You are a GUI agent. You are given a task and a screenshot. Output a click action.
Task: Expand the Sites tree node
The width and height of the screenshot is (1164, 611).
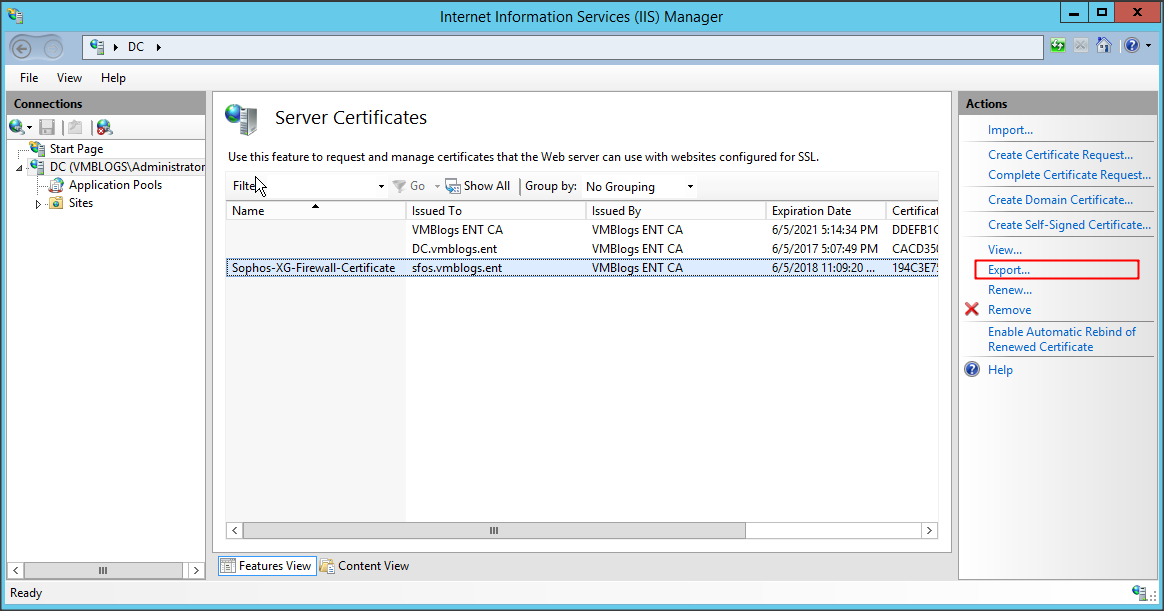coord(39,204)
